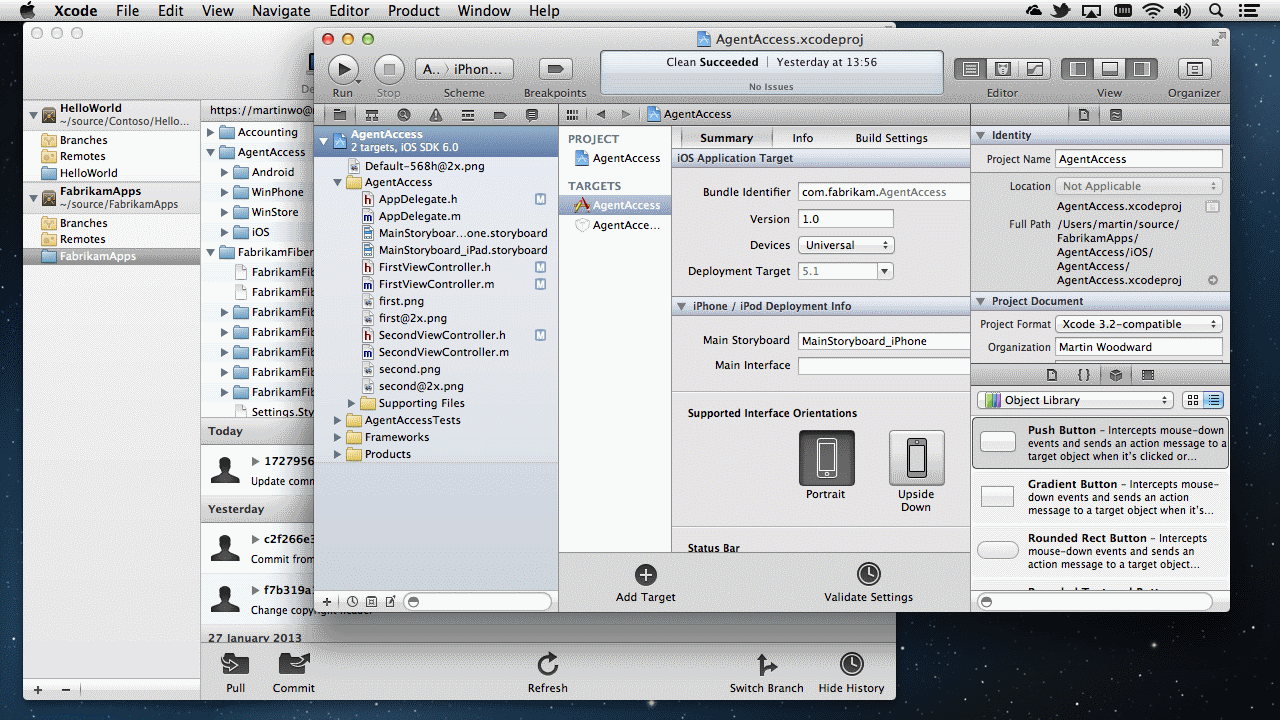
Task: Click Add Target button
Action: coord(646,583)
